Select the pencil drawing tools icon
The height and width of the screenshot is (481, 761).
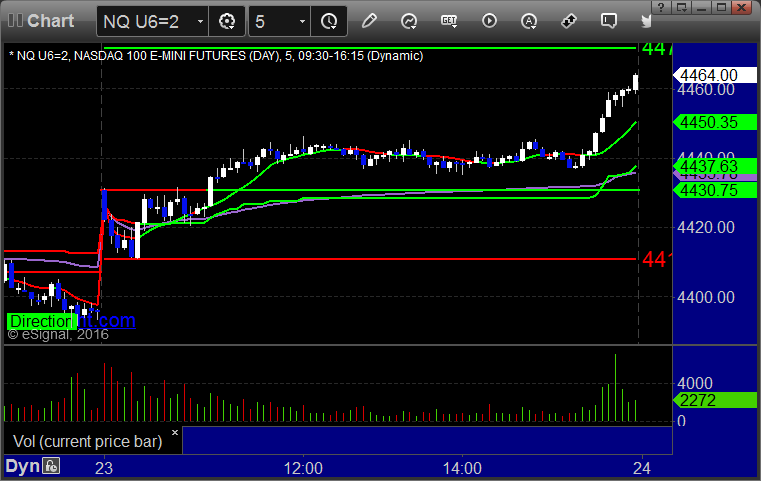click(x=369, y=21)
